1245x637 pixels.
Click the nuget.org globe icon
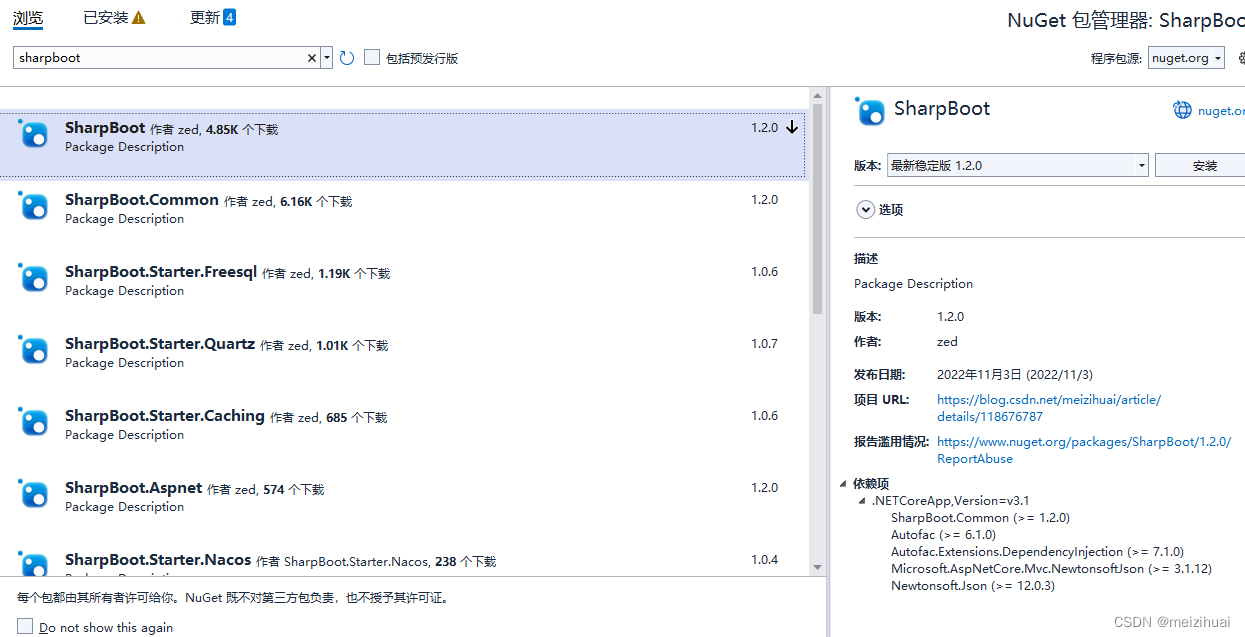(1183, 110)
